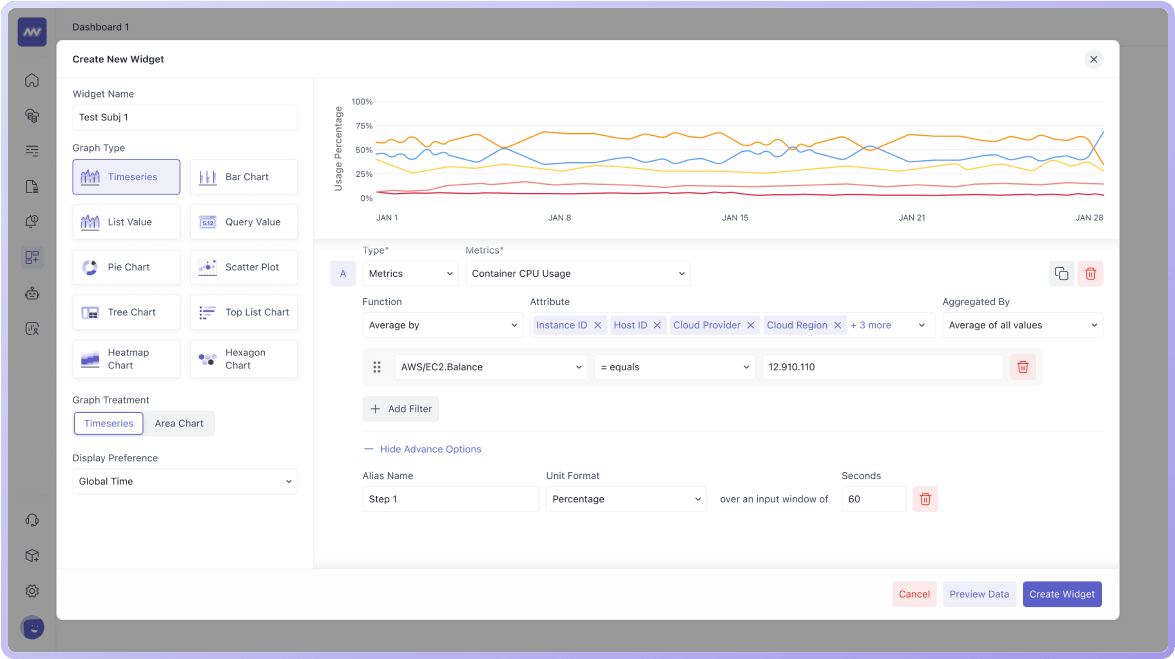Open the robot sidebar icon
Viewport: 1175px width, 659px height.
[x=31, y=293]
